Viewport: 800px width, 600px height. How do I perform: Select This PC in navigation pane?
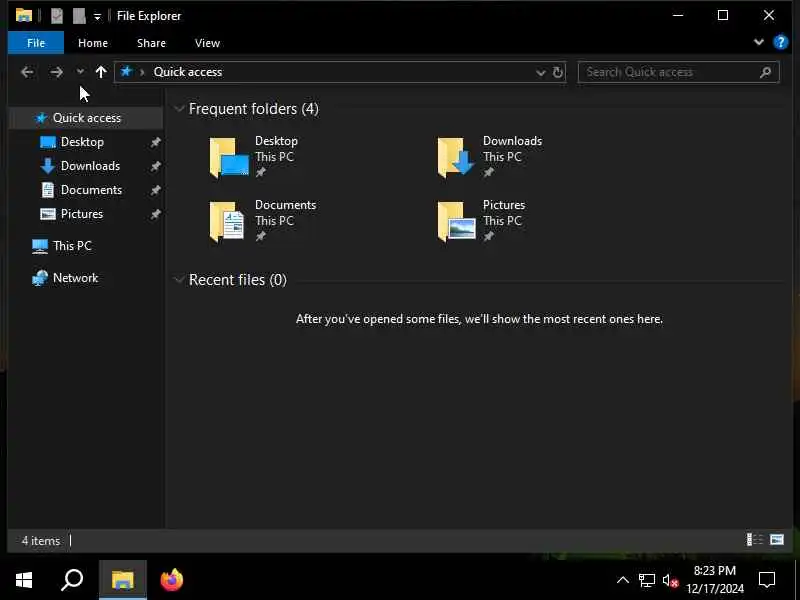pos(72,246)
